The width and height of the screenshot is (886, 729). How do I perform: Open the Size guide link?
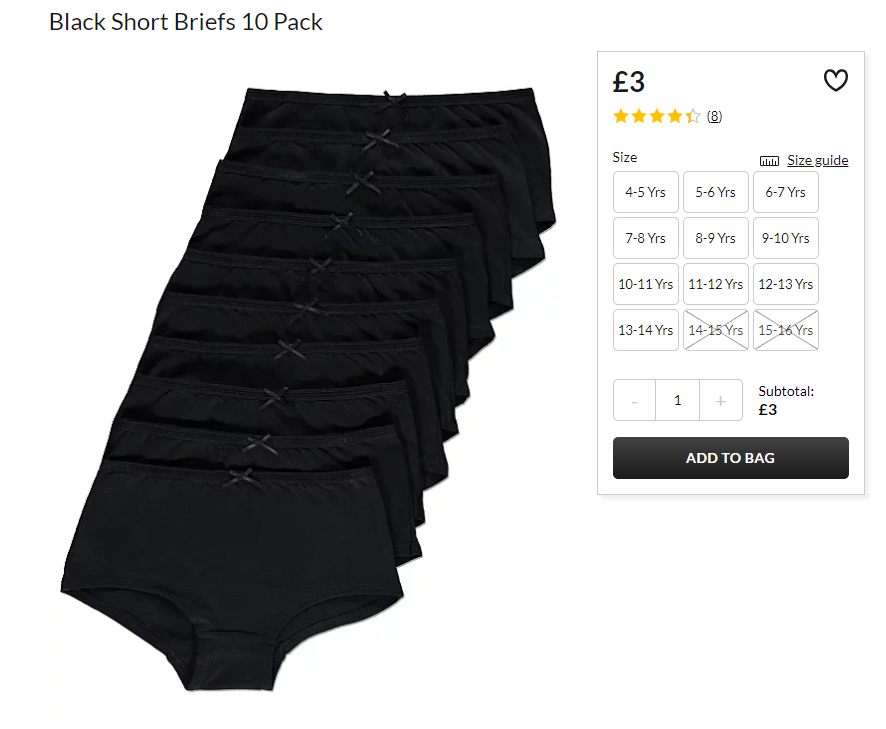point(818,160)
